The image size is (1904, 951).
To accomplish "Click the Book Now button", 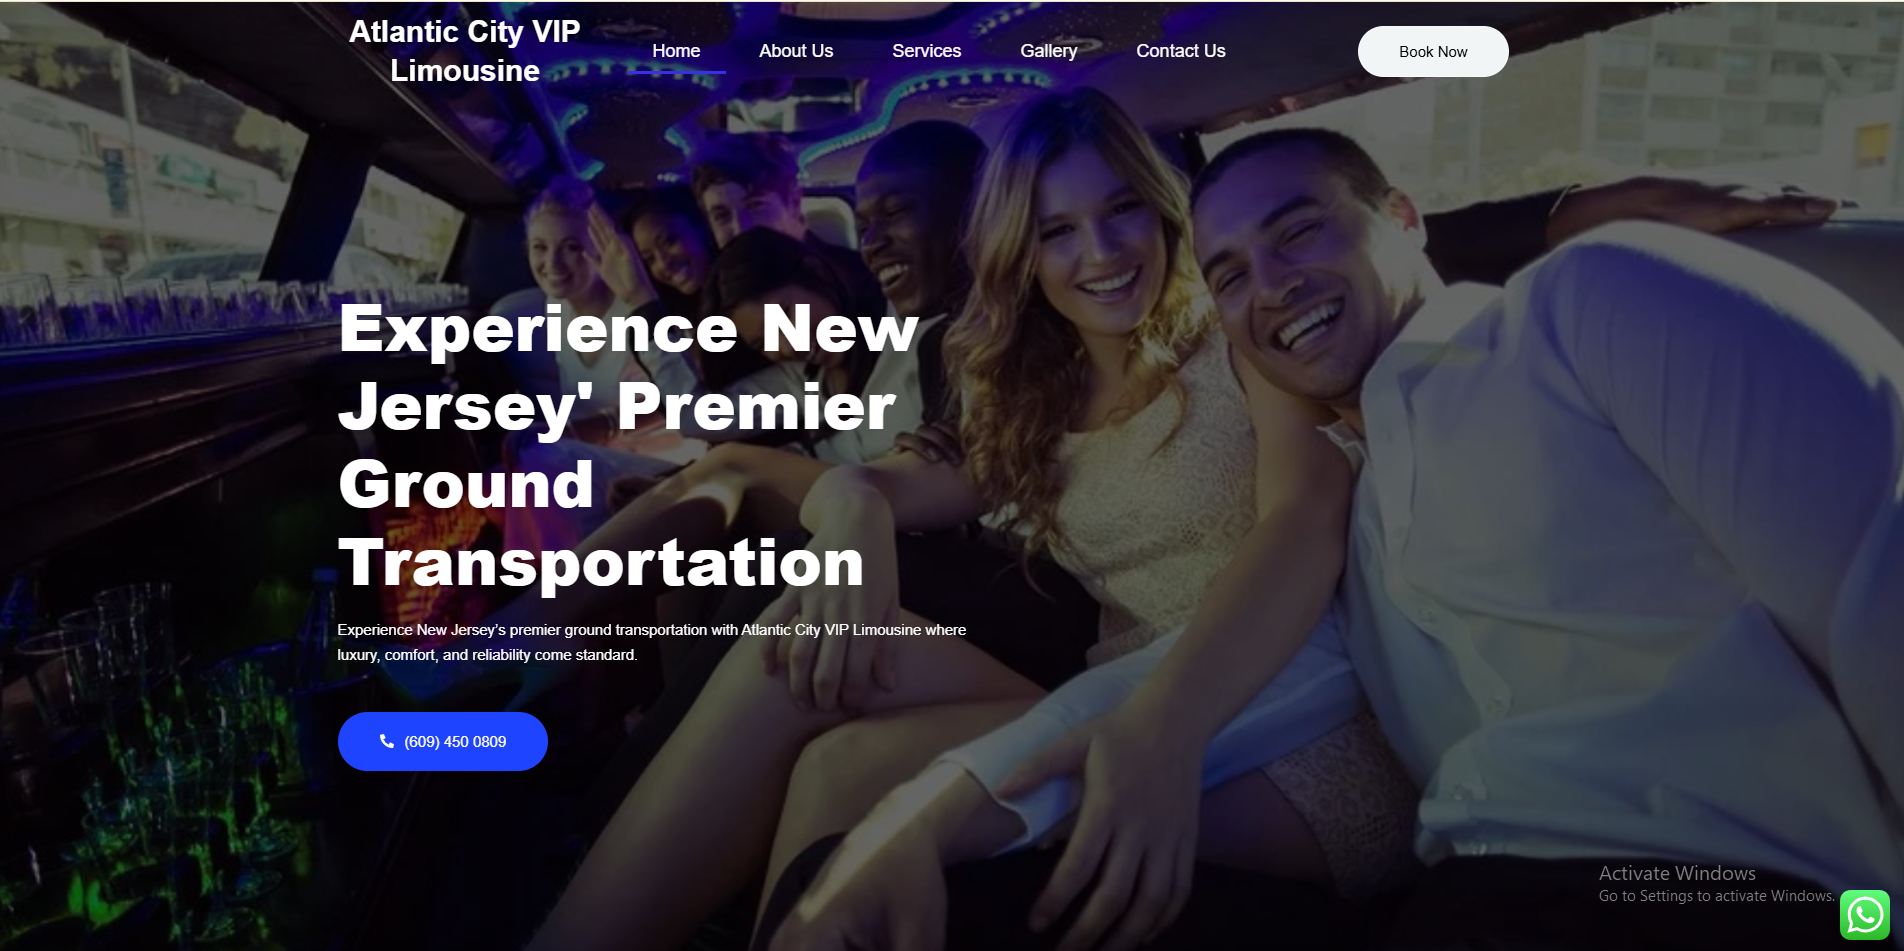I will point(1433,51).
